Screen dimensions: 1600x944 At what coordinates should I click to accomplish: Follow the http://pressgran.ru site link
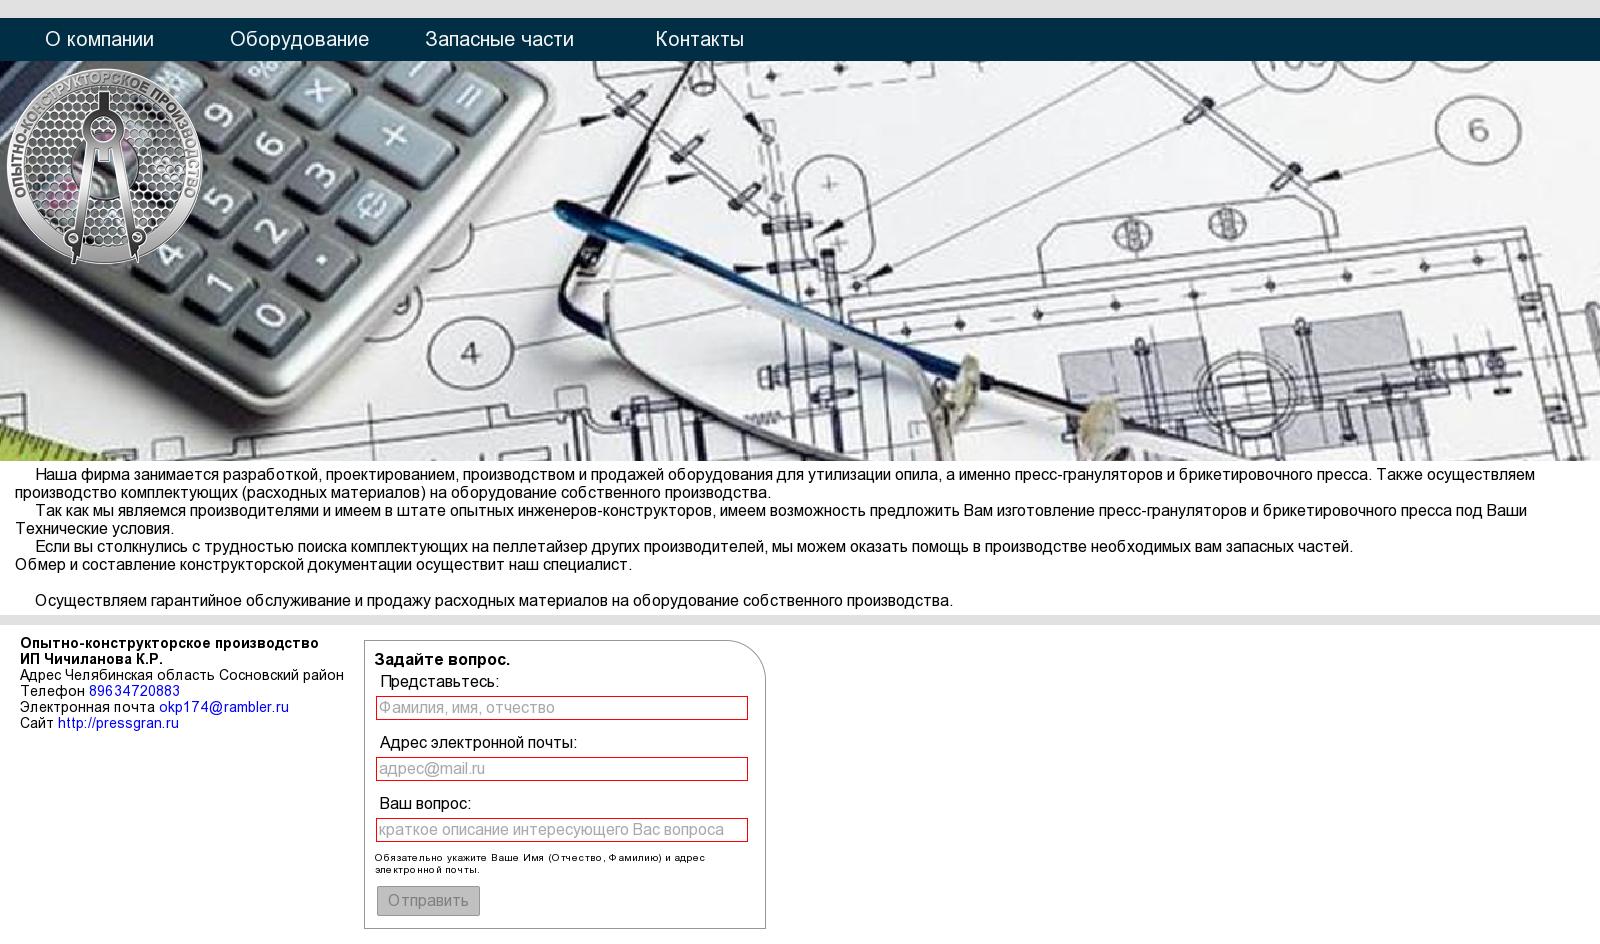point(118,723)
